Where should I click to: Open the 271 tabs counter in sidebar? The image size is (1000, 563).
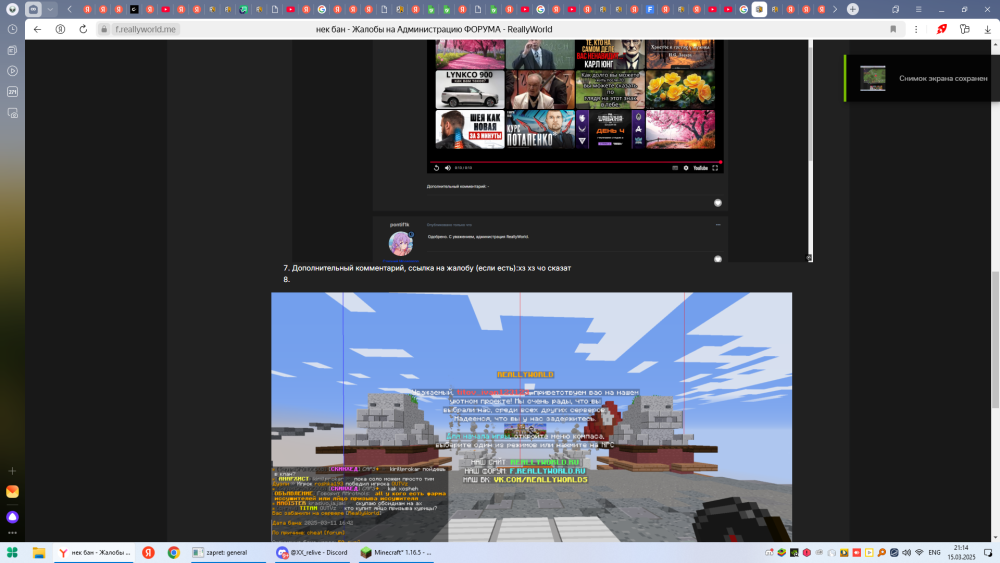coord(12,92)
